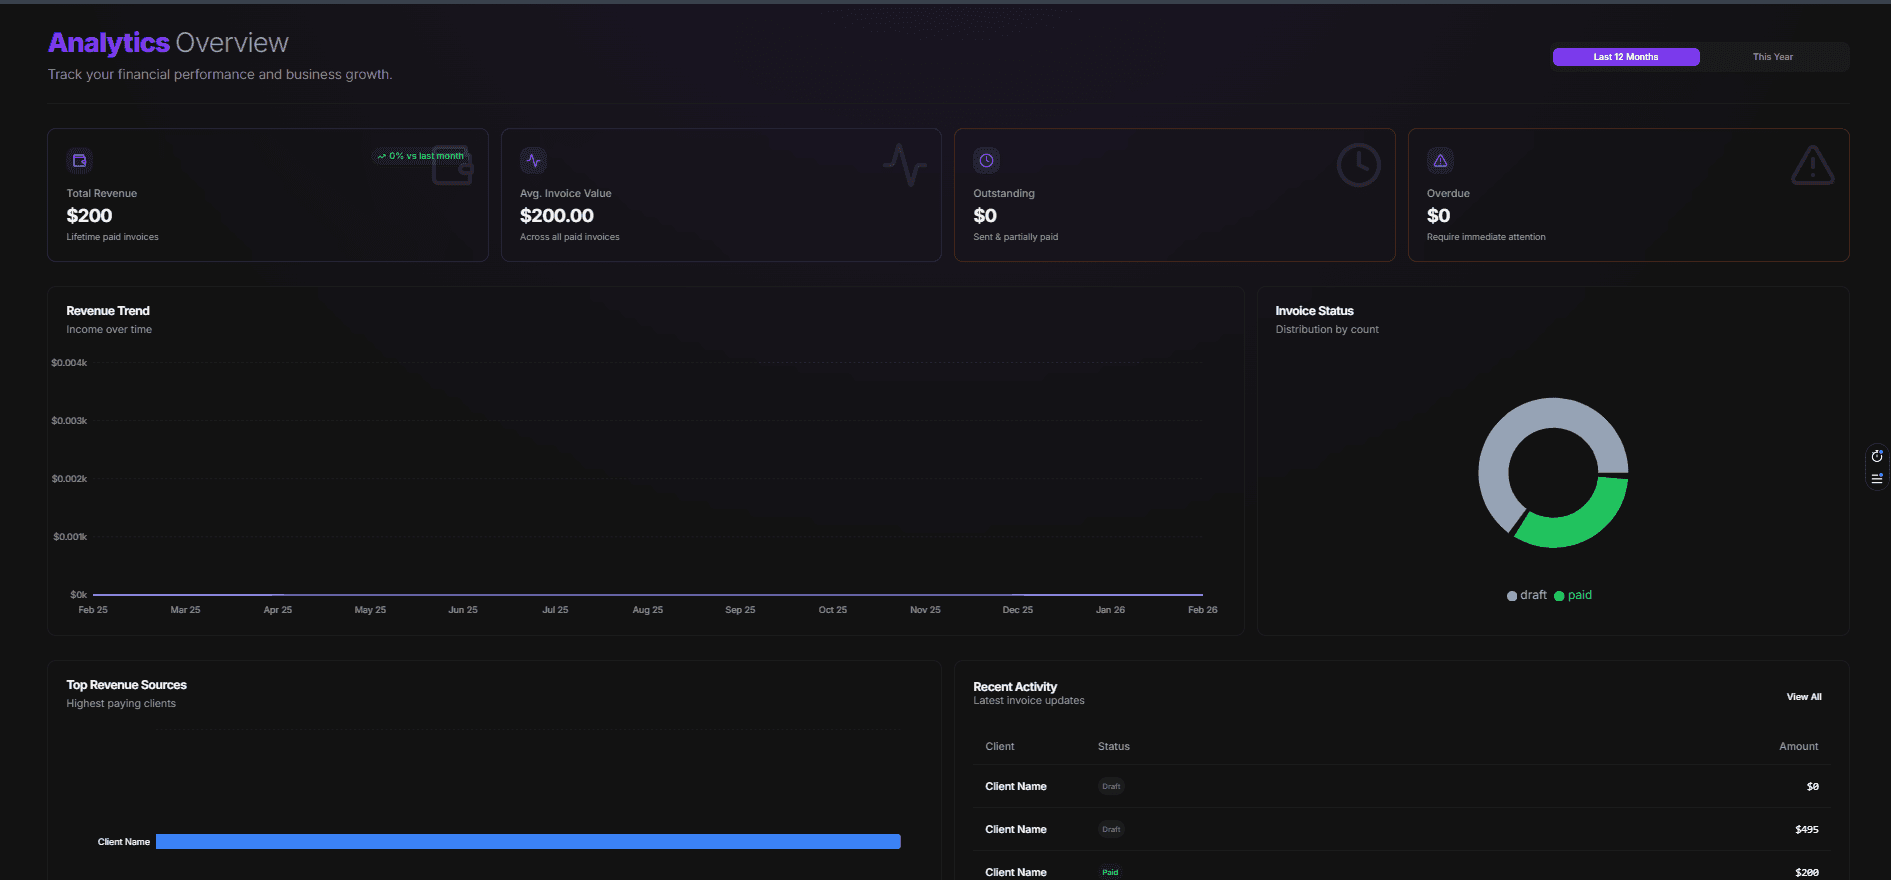Click the Amount column header
Image resolution: width=1891 pixels, height=880 pixels.
[1799, 747]
